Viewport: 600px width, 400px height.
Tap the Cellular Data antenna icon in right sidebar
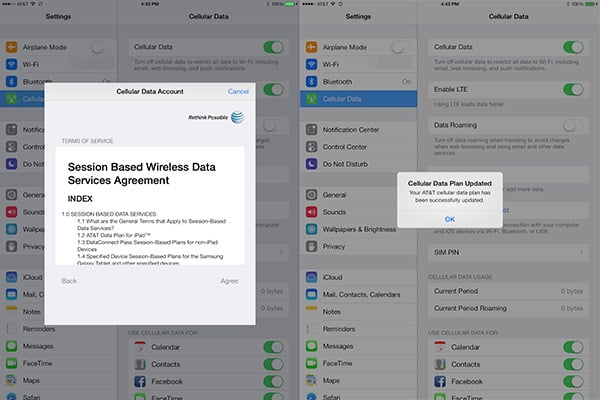coord(311,99)
